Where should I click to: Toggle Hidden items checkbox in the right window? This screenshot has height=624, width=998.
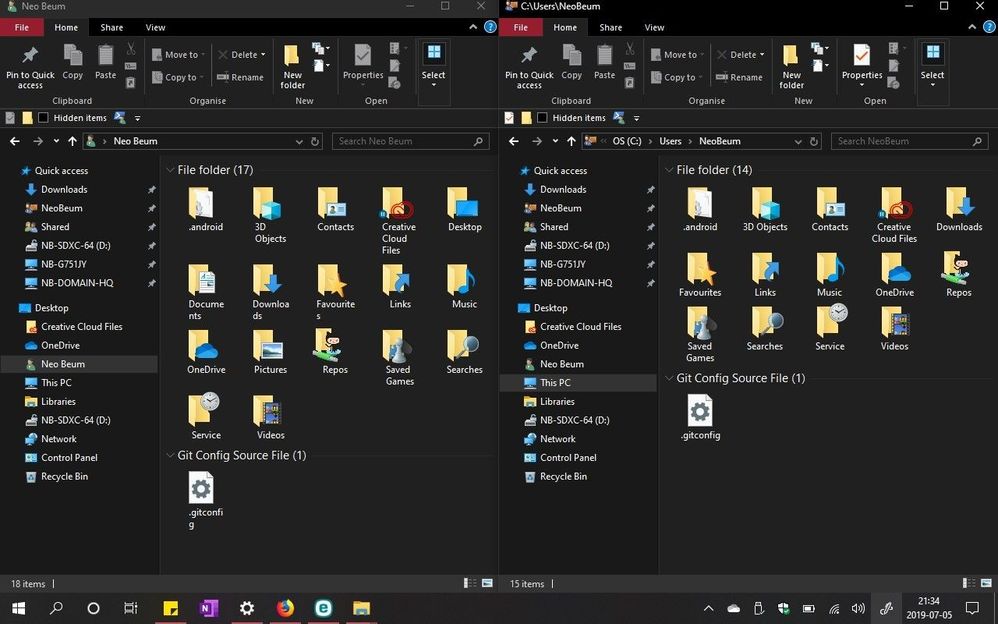click(x=541, y=118)
